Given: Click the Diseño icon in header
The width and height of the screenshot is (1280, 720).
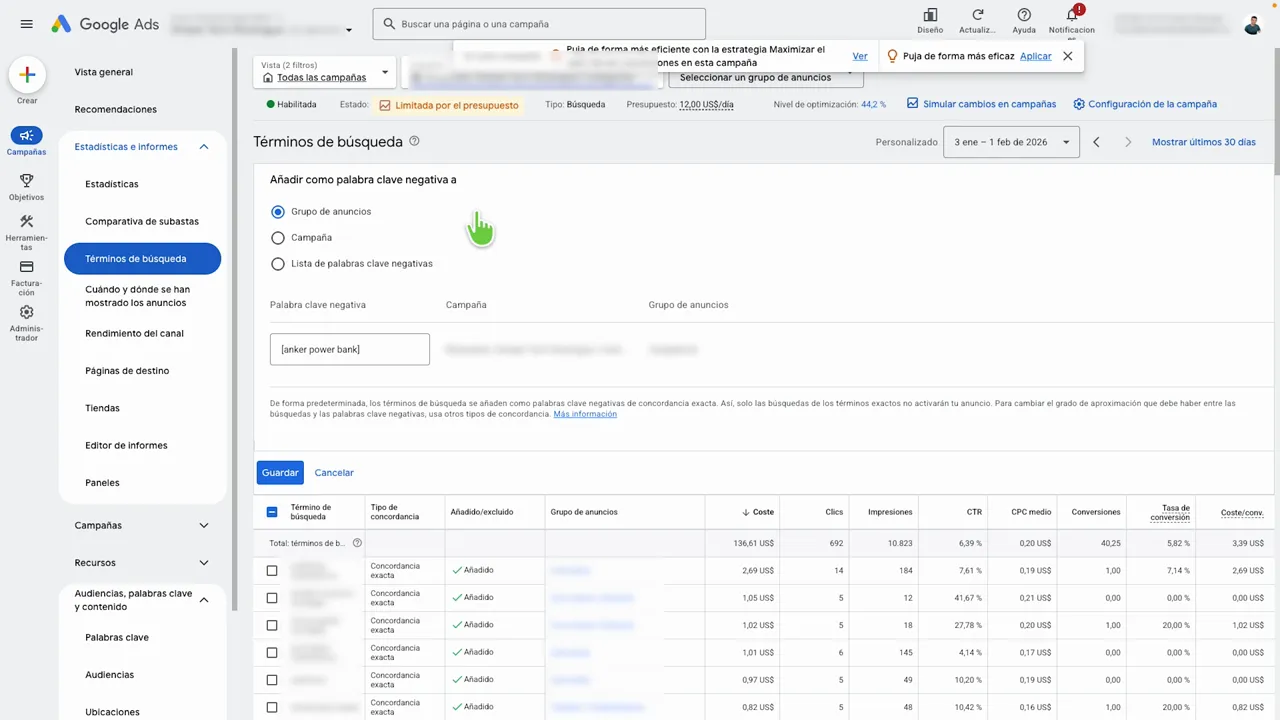Looking at the screenshot, I should (930, 15).
